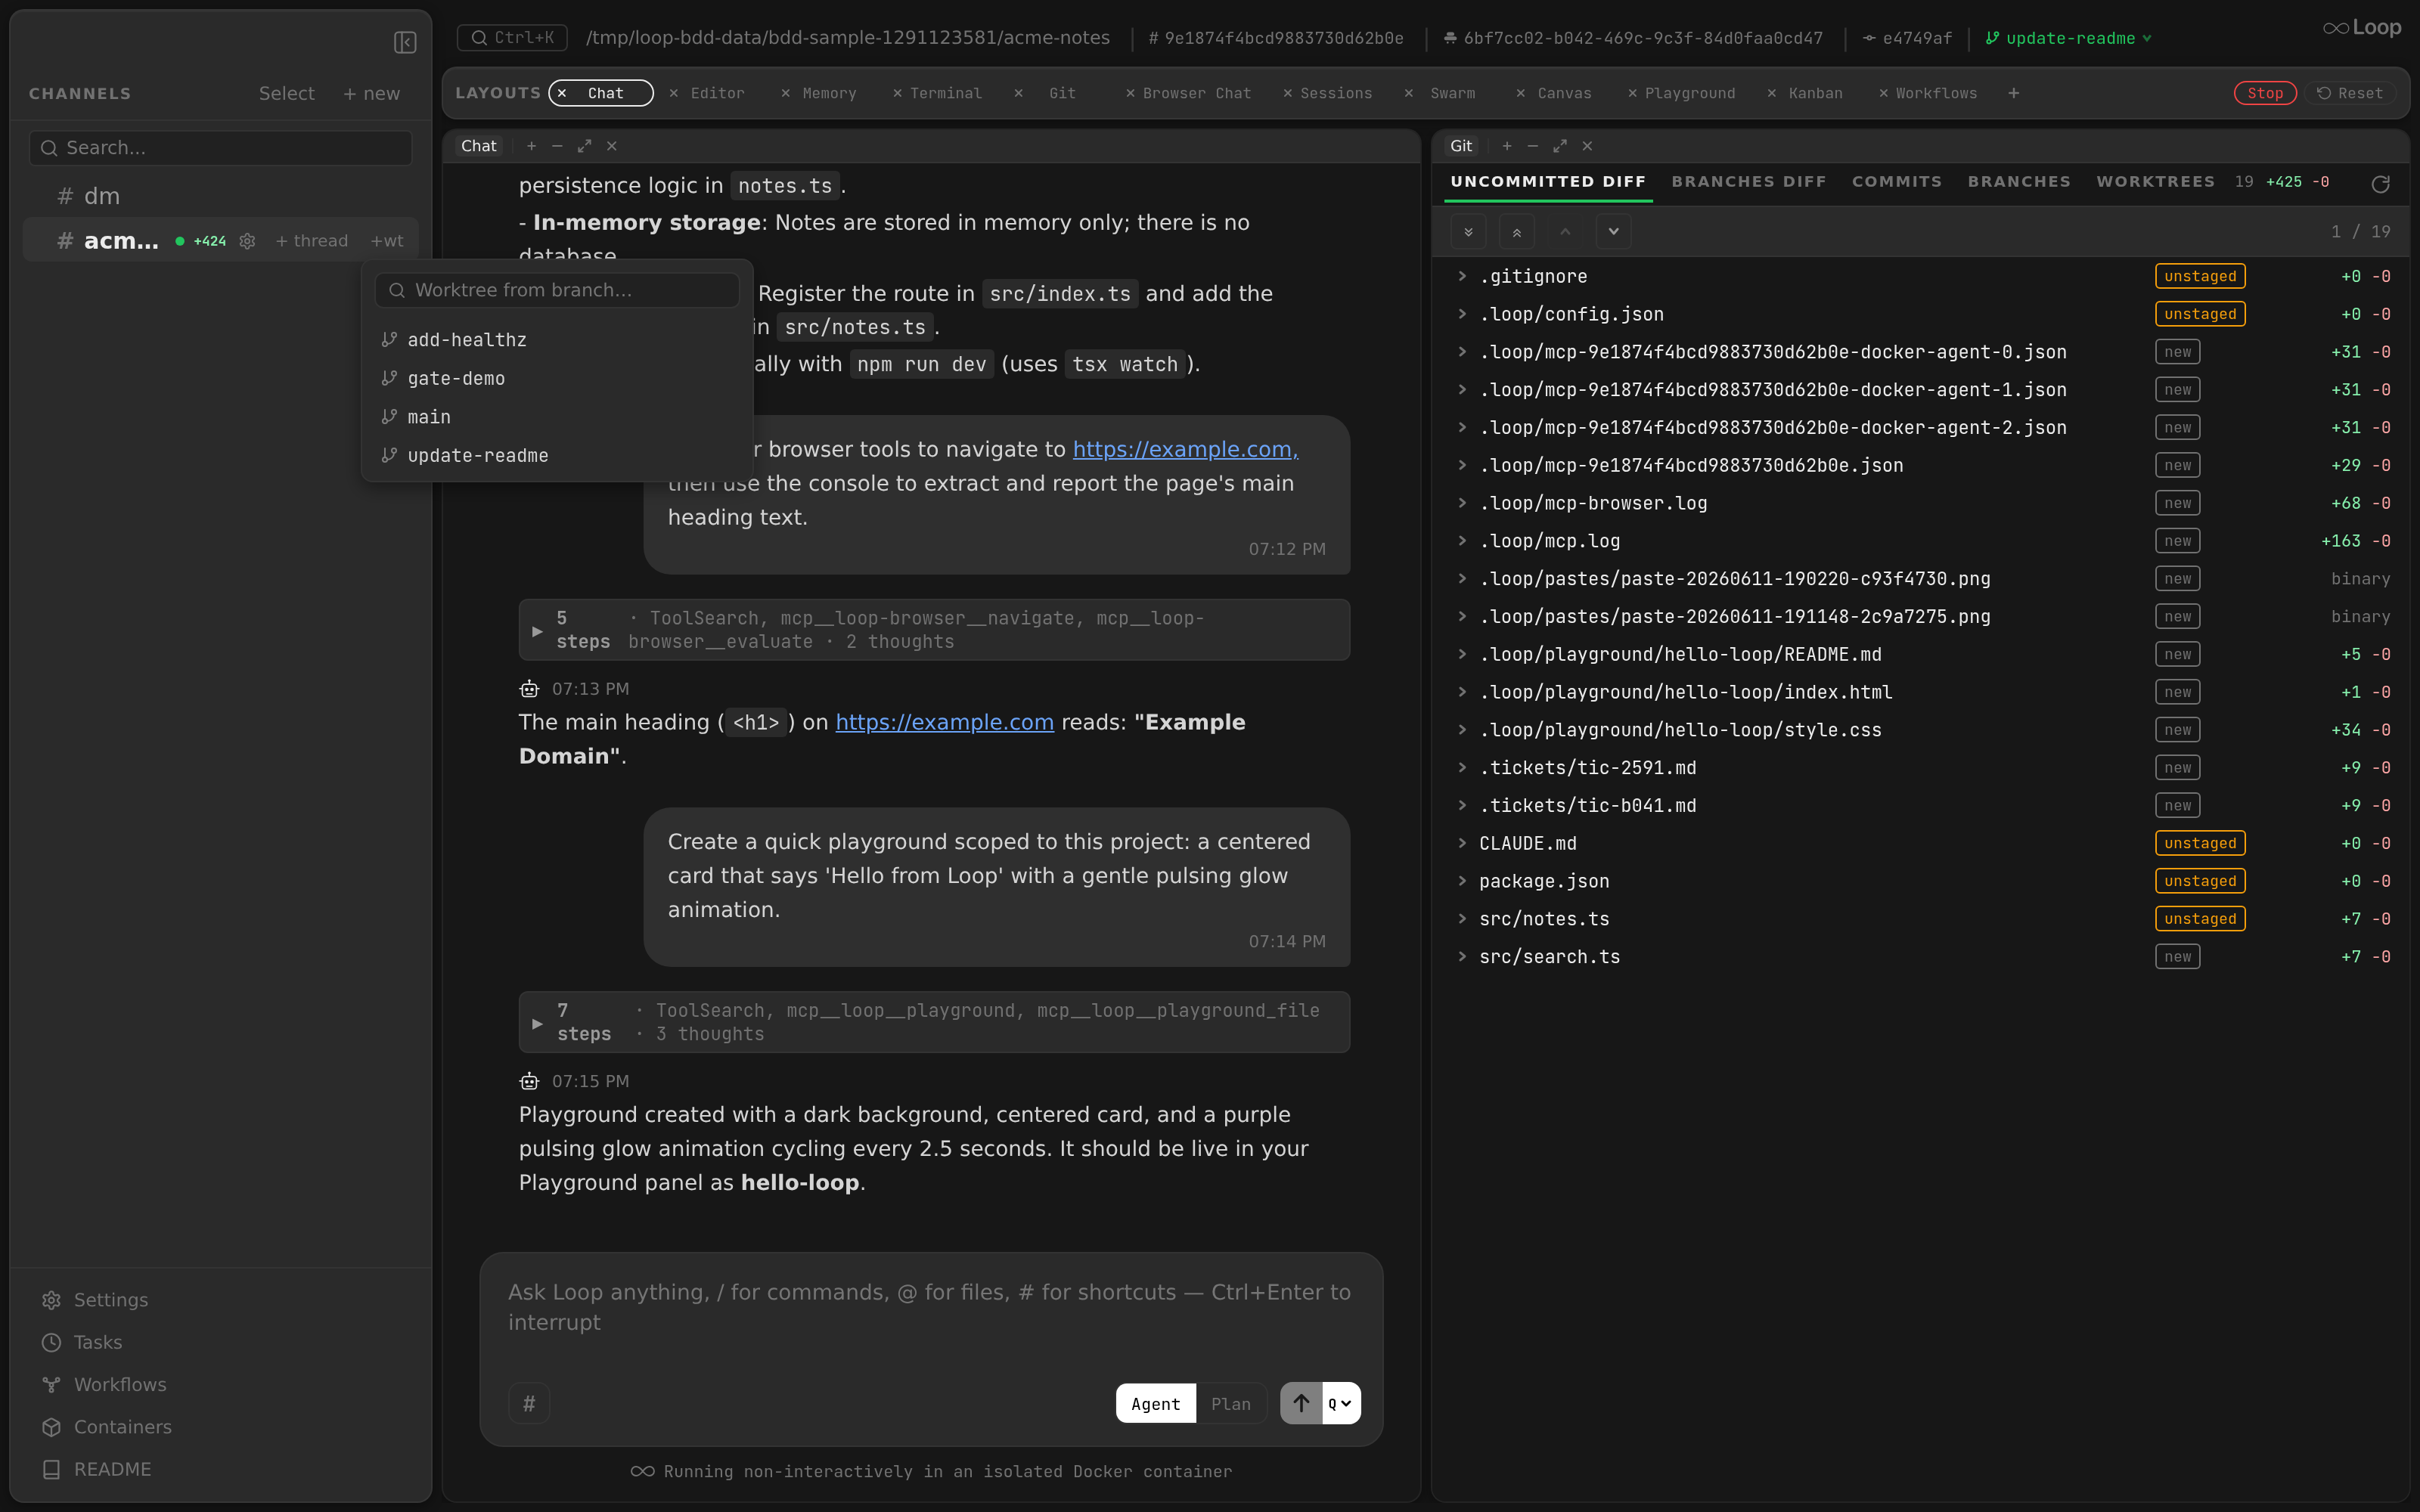Collapse the channels sidebar panel
This screenshot has height=1512, width=2420.
[x=405, y=42]
